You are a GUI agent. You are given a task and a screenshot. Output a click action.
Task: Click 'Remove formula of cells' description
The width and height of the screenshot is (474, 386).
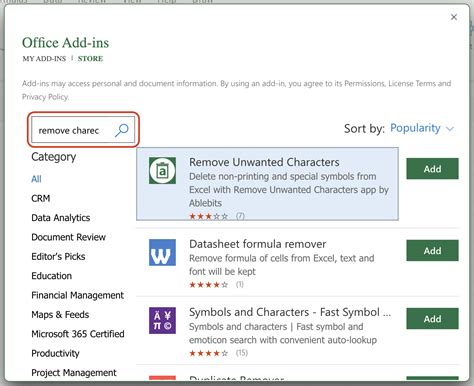[x=282, y=265]
